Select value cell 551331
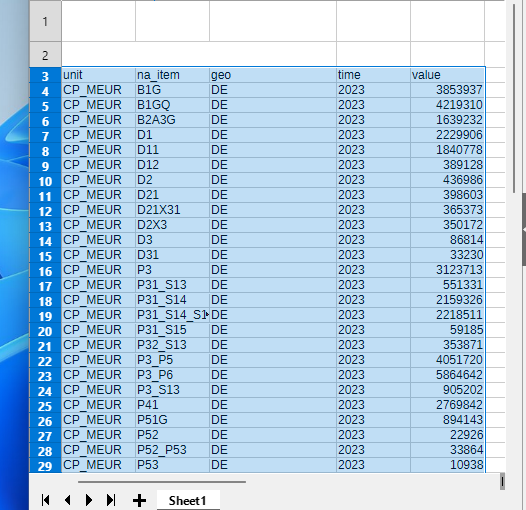This screenshot has height=510, width=526. (x=448, y=285)
